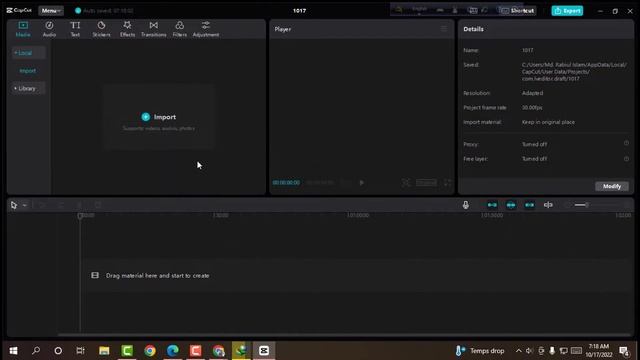Open the Stickers tab
Screen dimensions: 640x360
pyautogui.click(x=101, y=29)
